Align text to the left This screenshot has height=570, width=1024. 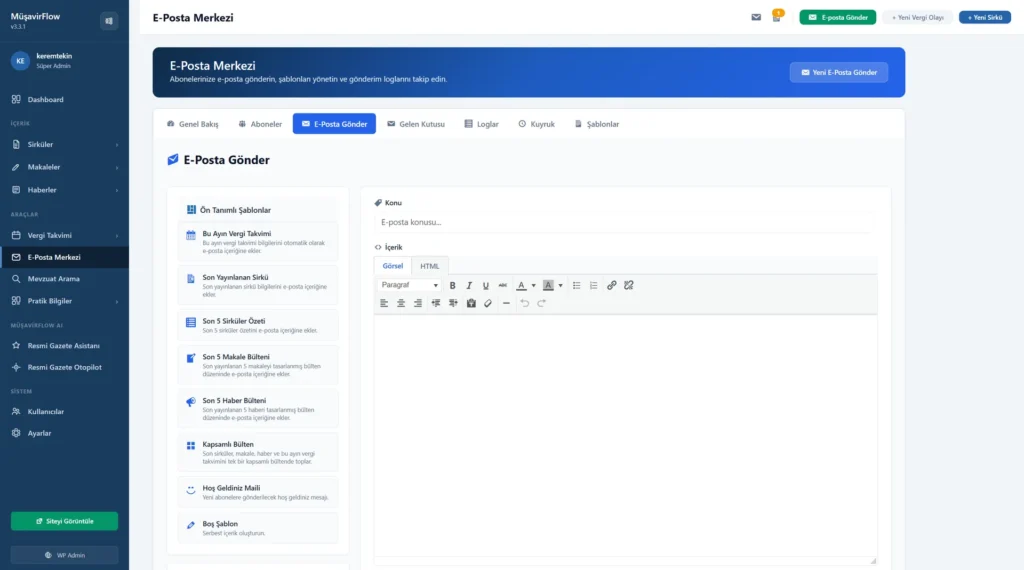pos(384,303)
